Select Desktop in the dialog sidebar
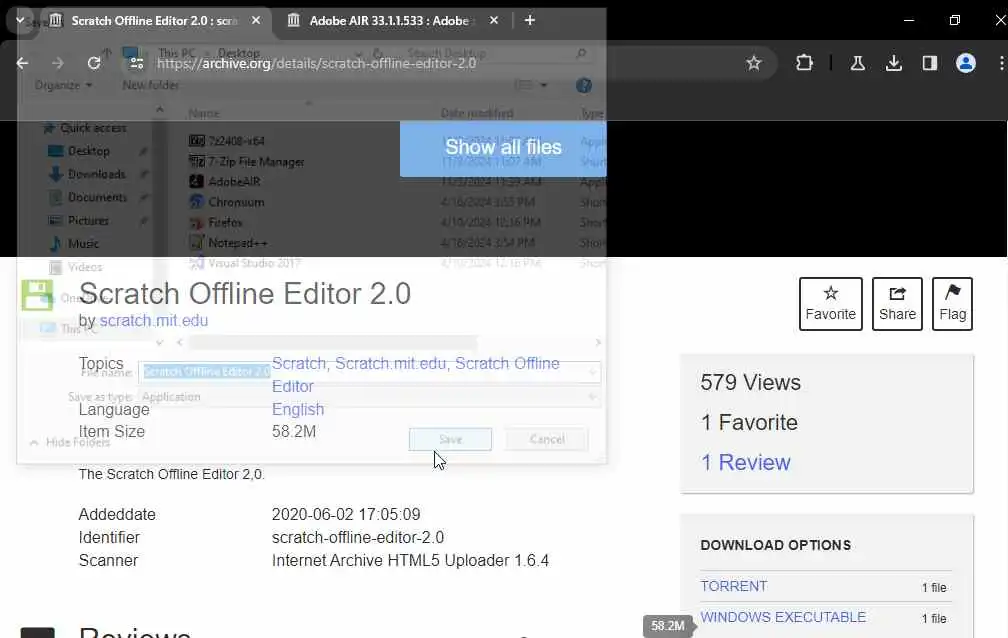1008x638 pixels. (81, 151)
